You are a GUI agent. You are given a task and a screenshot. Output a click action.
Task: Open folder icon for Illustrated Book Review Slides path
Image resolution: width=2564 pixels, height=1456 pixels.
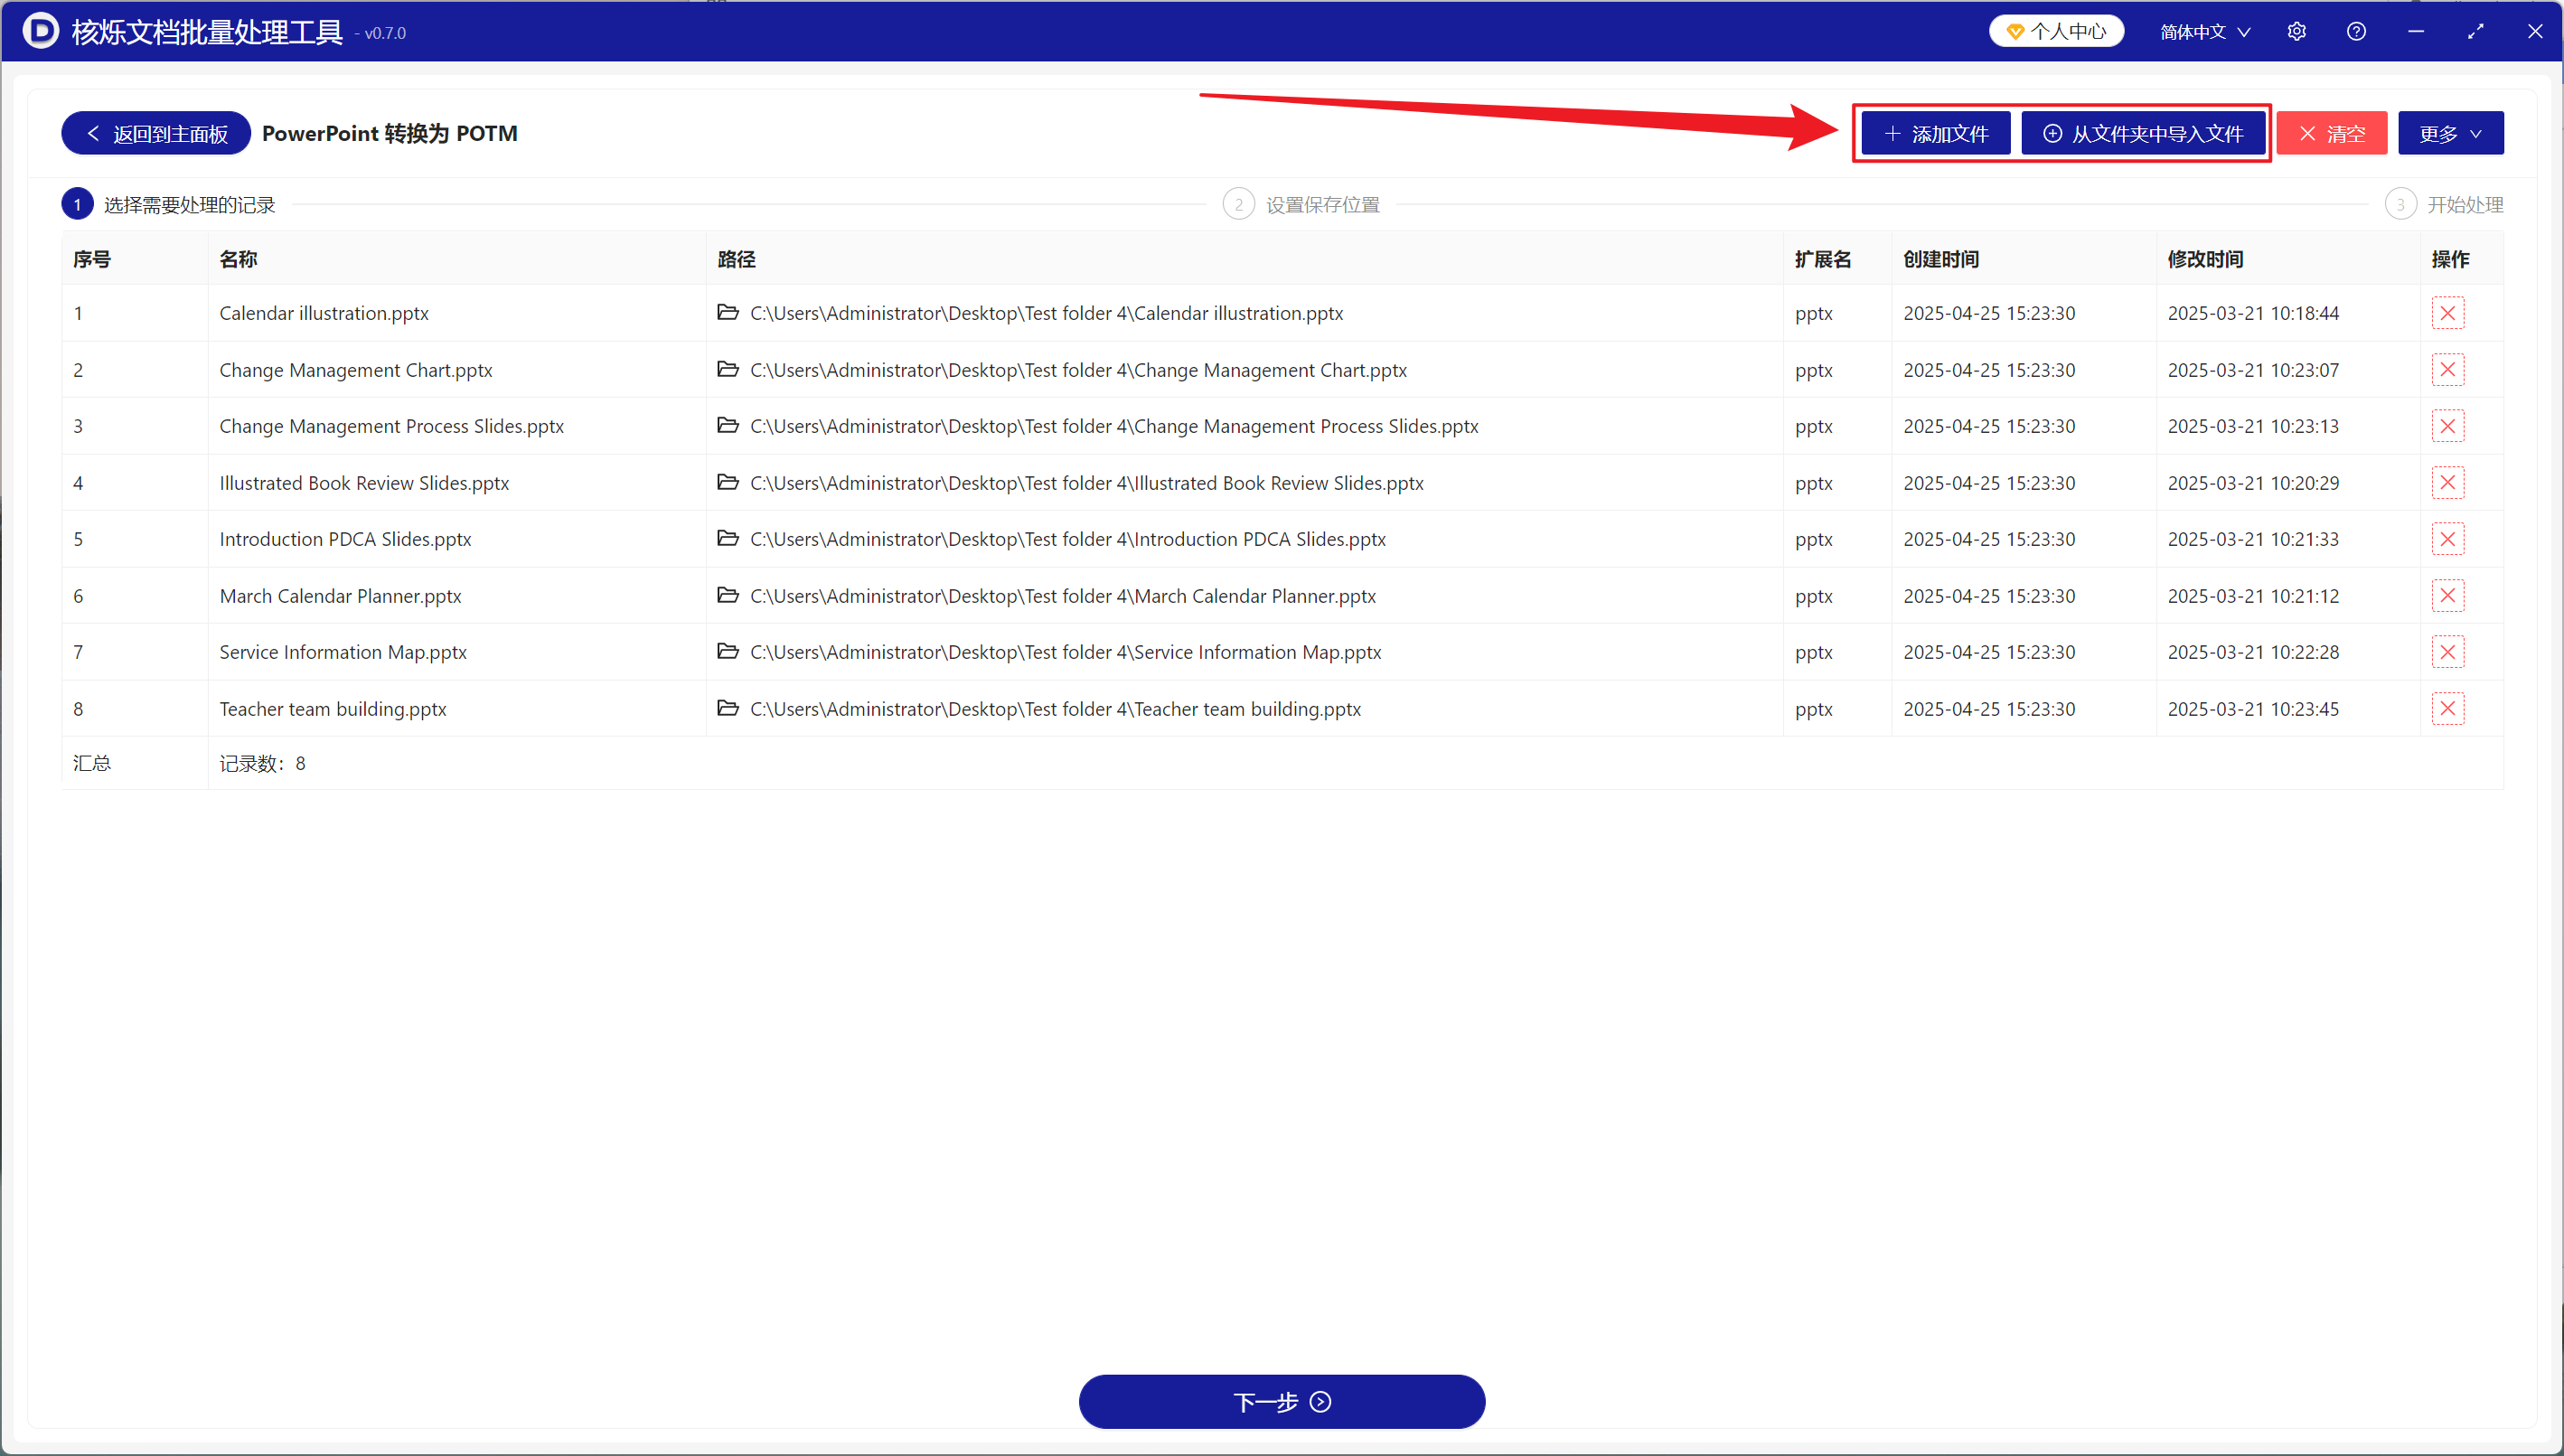[728, 482]
